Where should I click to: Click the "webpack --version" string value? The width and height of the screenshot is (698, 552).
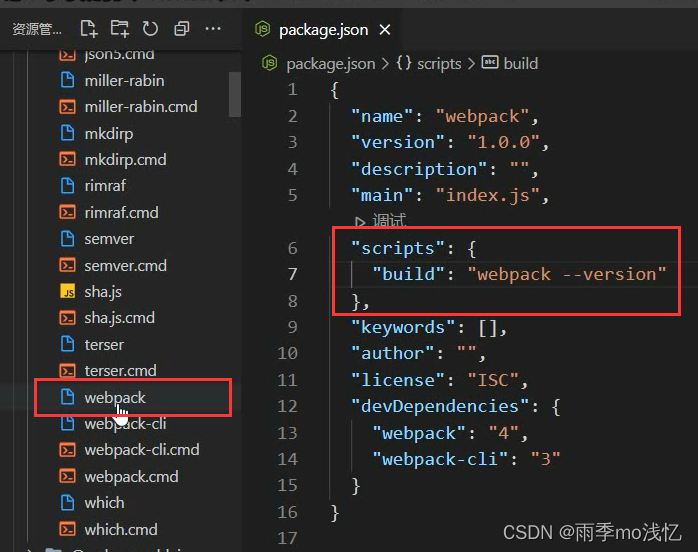click(x=566, y=274)
